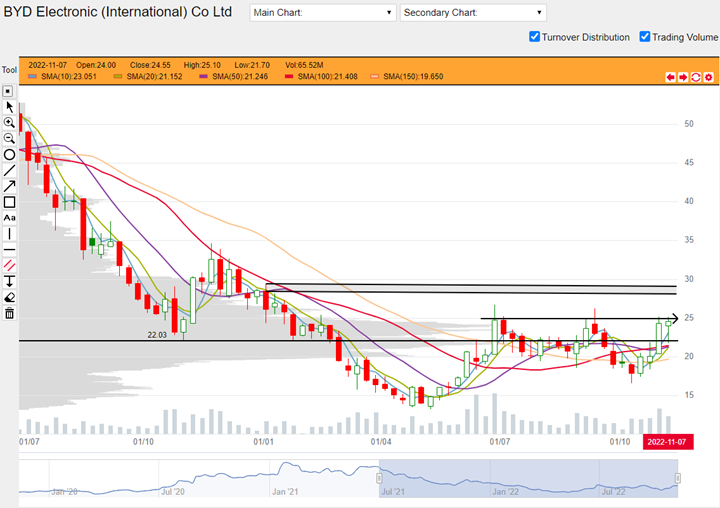Grab the left handle of range navigator

point(379,478)
